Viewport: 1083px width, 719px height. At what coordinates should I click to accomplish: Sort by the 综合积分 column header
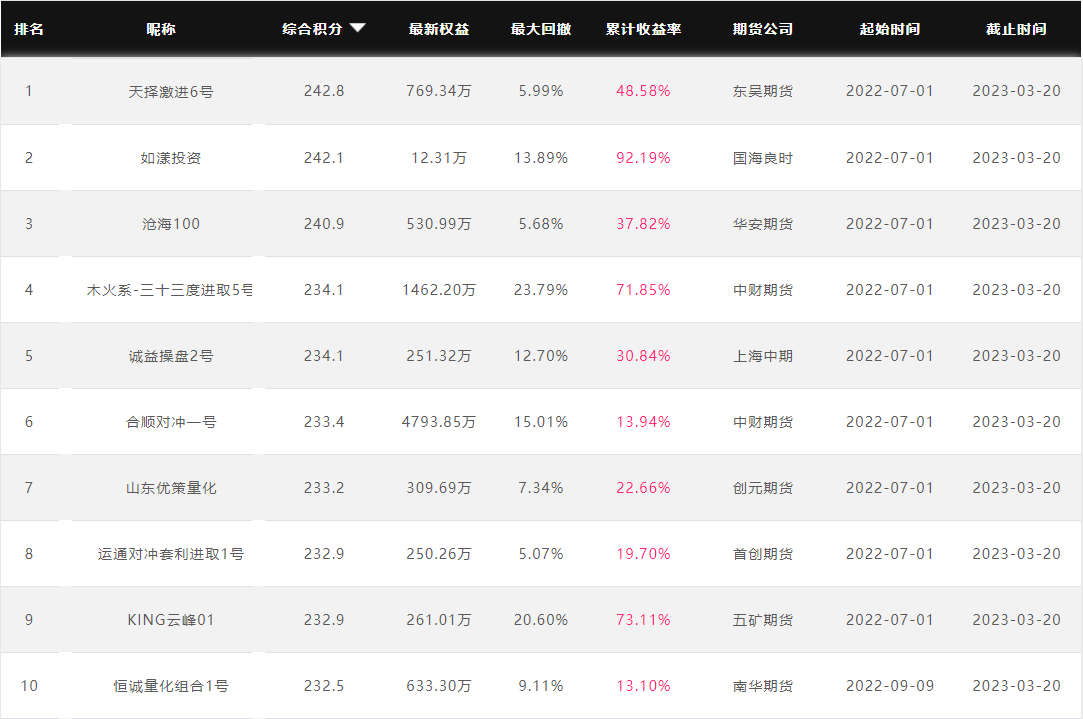click(312, 29)
